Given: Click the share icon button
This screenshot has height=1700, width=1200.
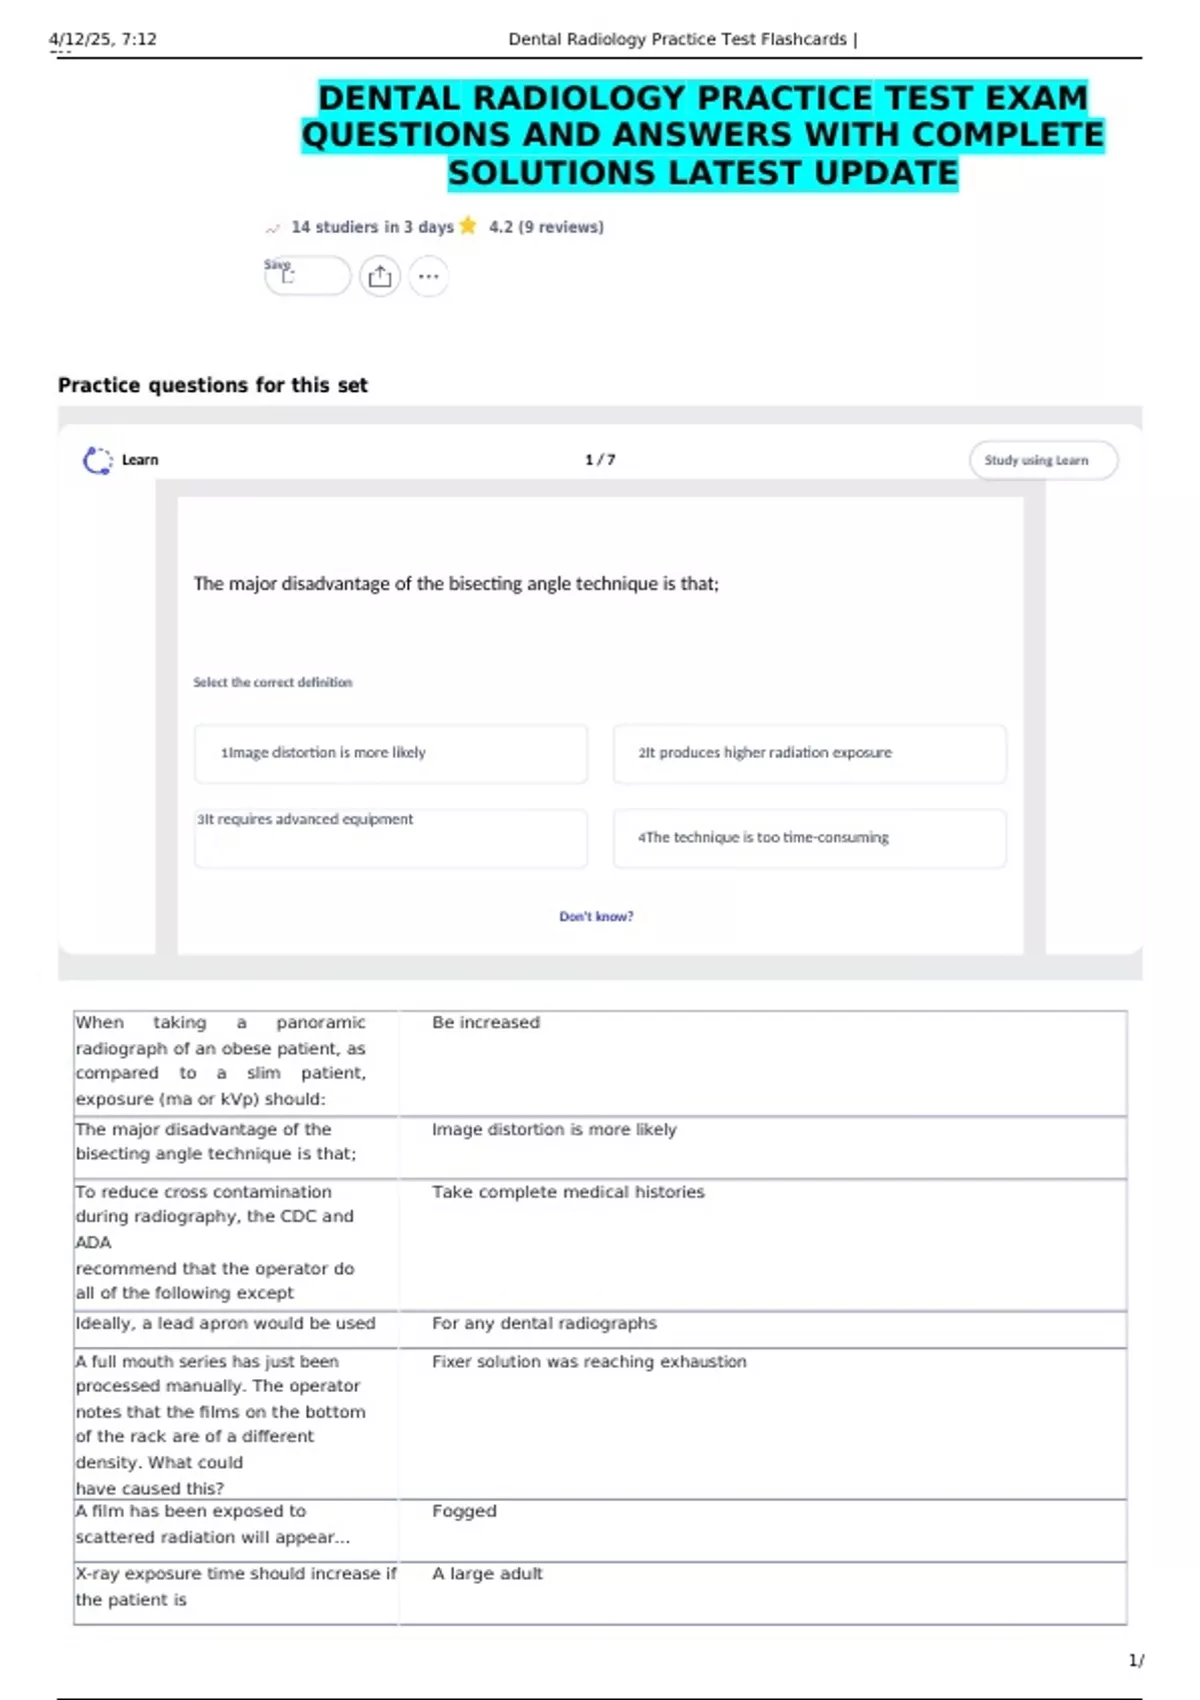Looking at the screenshot, I should click(380, 277).
